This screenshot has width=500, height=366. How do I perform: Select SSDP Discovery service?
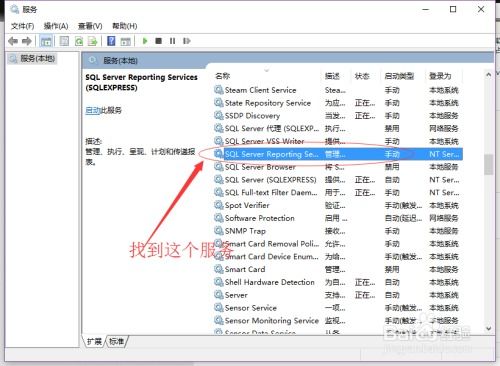point(338,116)
